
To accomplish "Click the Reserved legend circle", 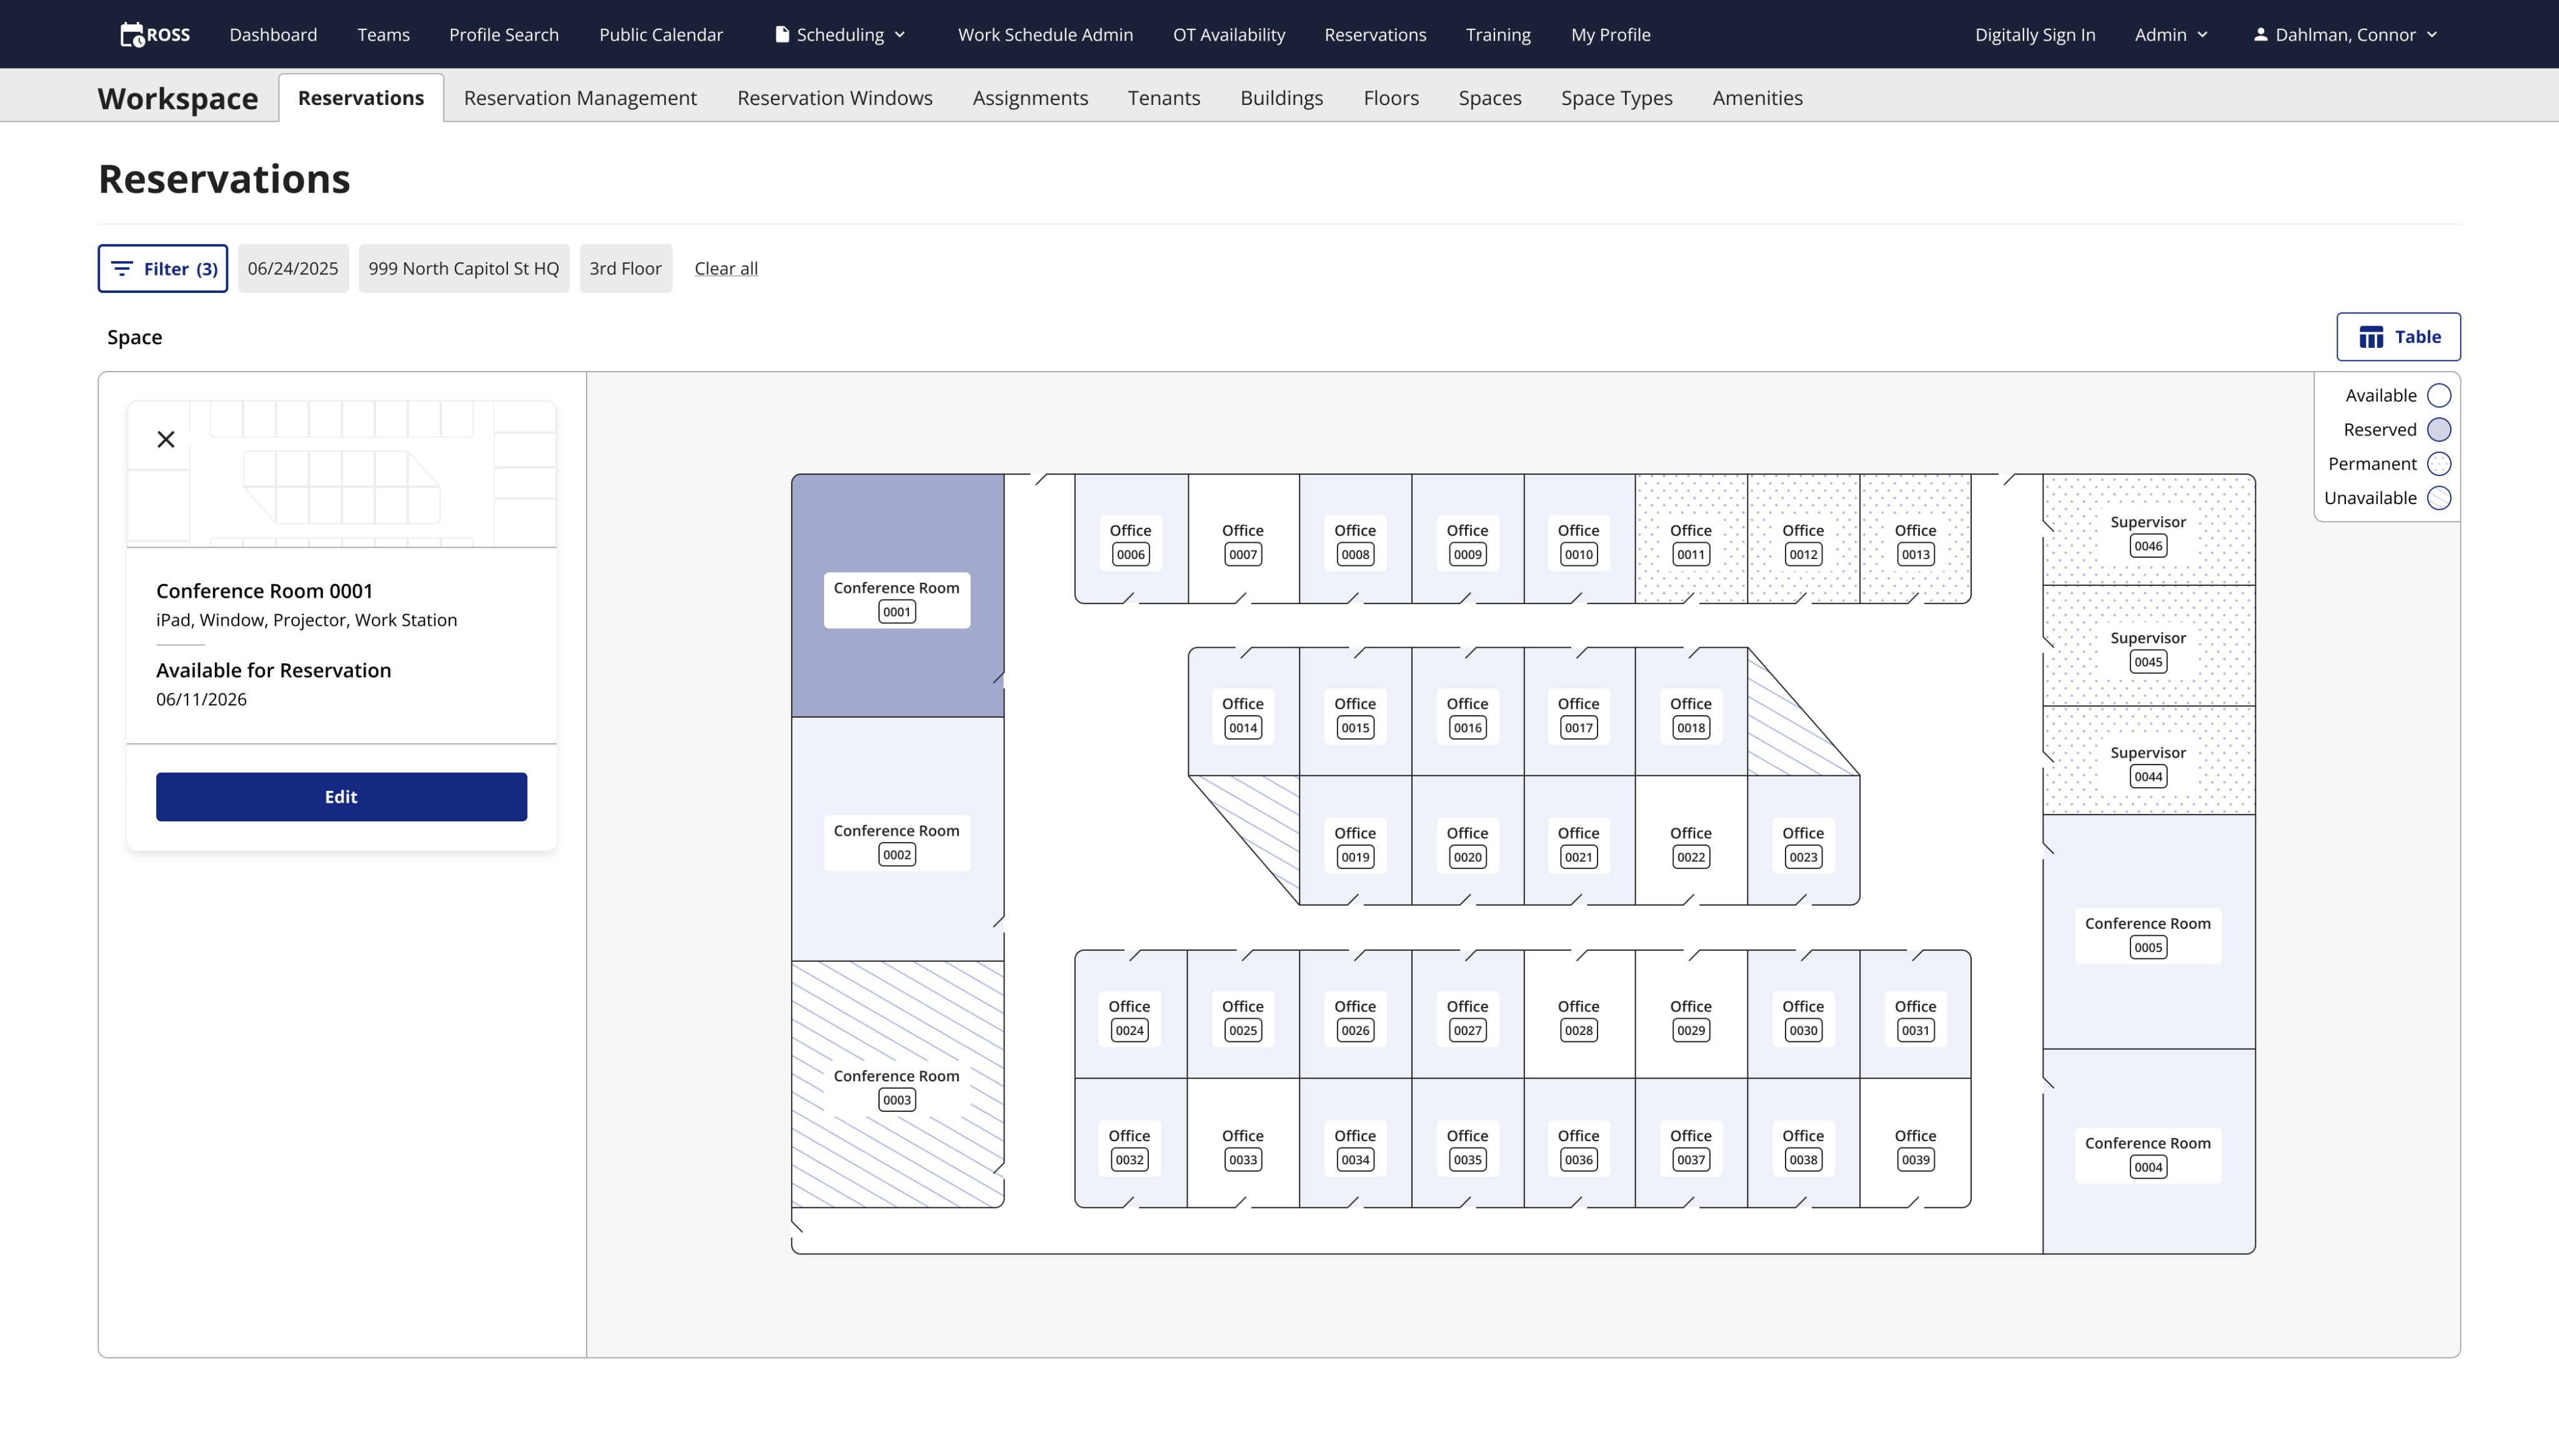I will (2439, 430).
